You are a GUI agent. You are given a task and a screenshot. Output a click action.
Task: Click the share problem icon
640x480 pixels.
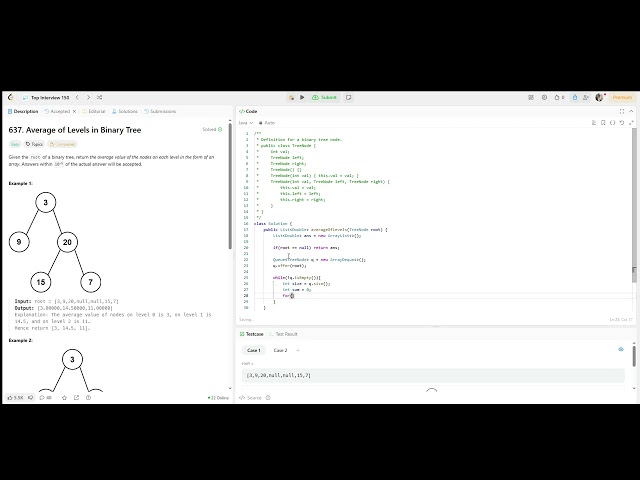coord(77,397)
